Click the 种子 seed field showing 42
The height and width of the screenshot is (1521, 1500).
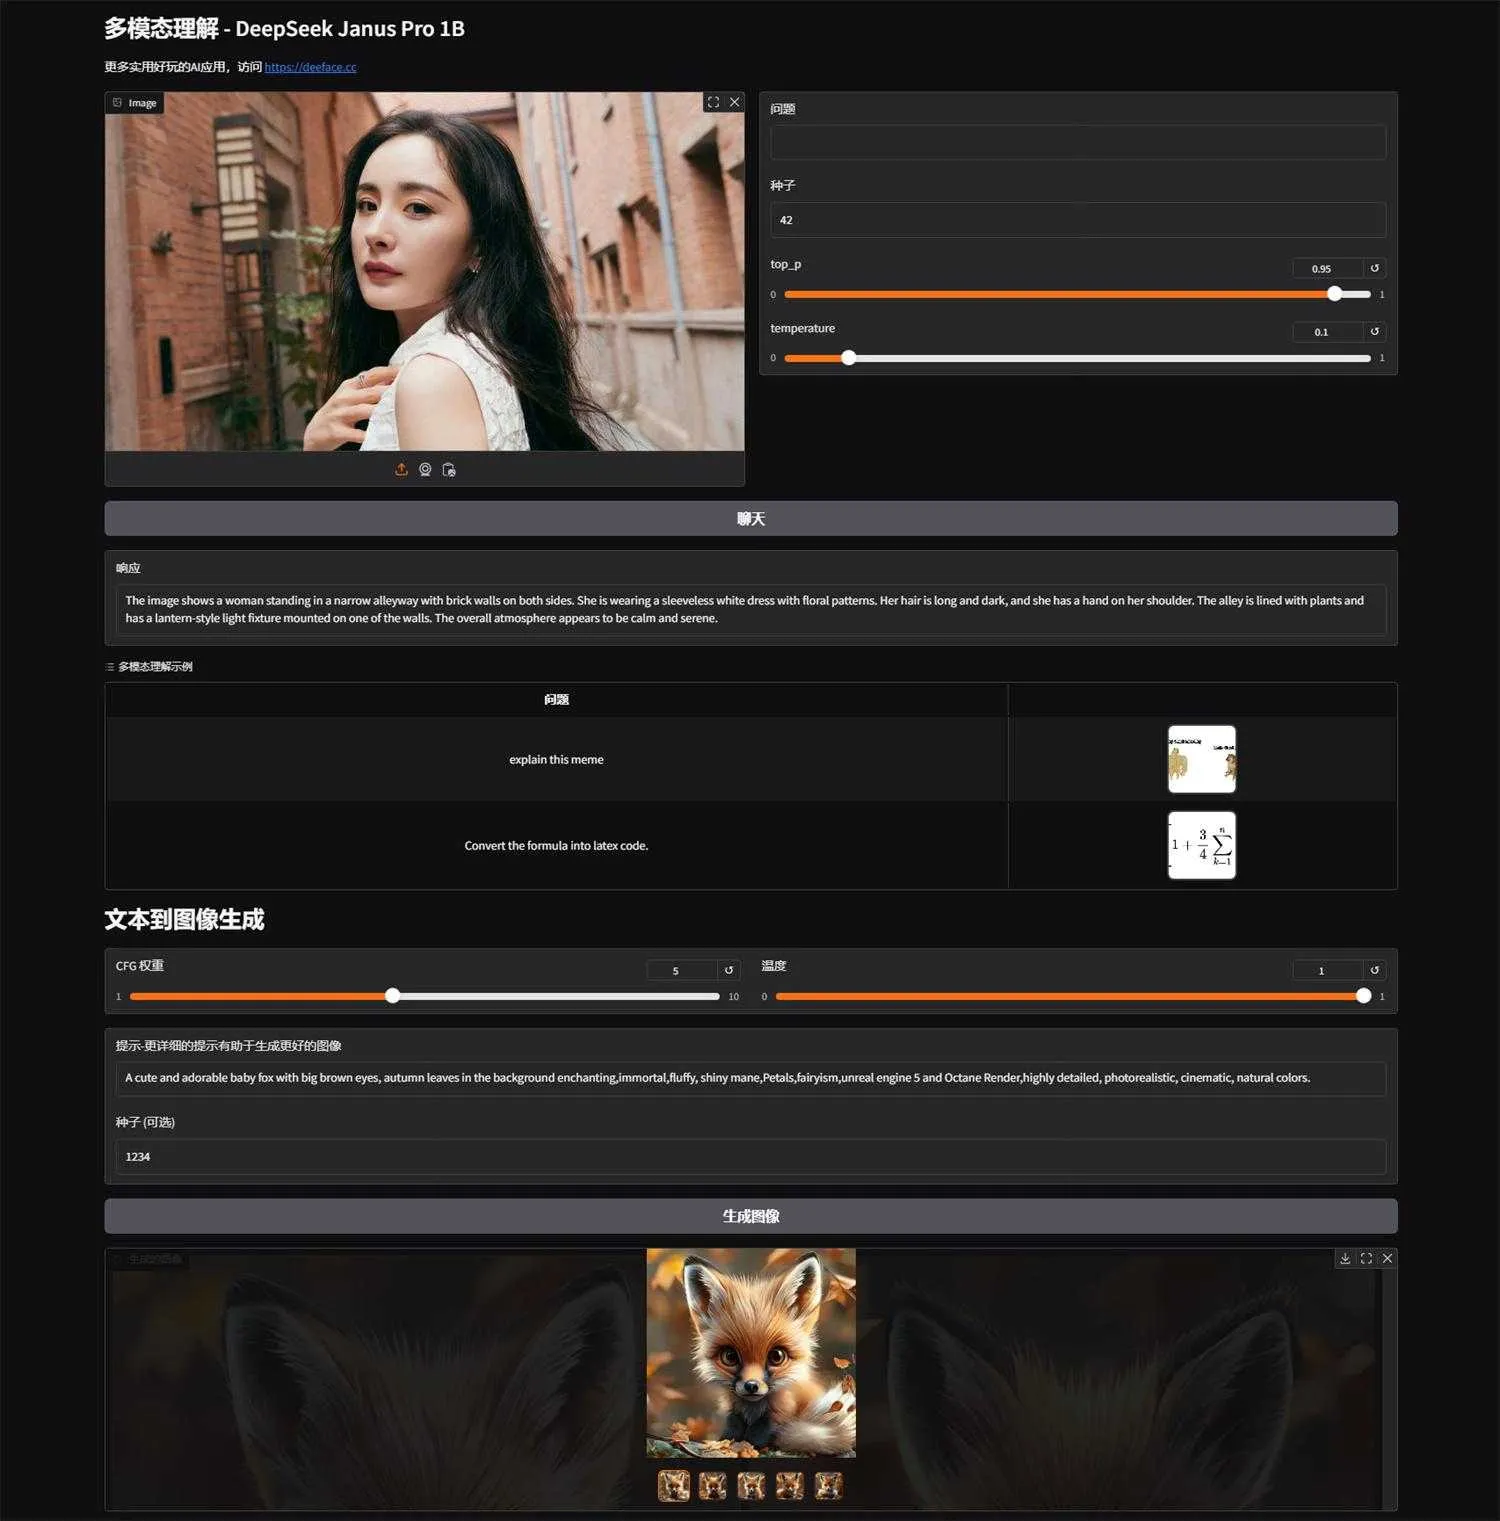(1078, 220)
